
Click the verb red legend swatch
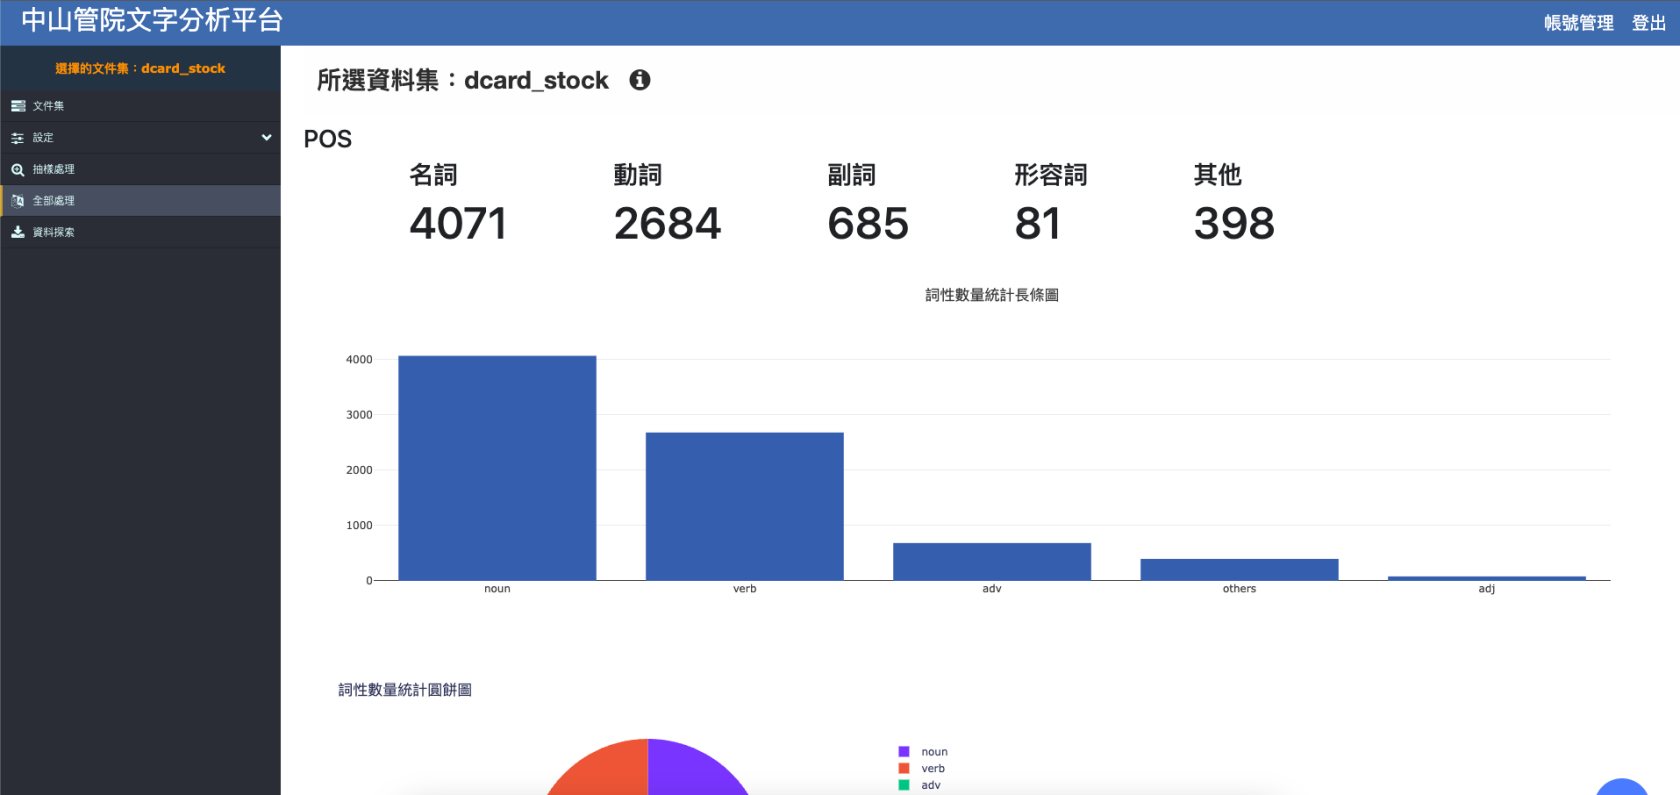904,769
